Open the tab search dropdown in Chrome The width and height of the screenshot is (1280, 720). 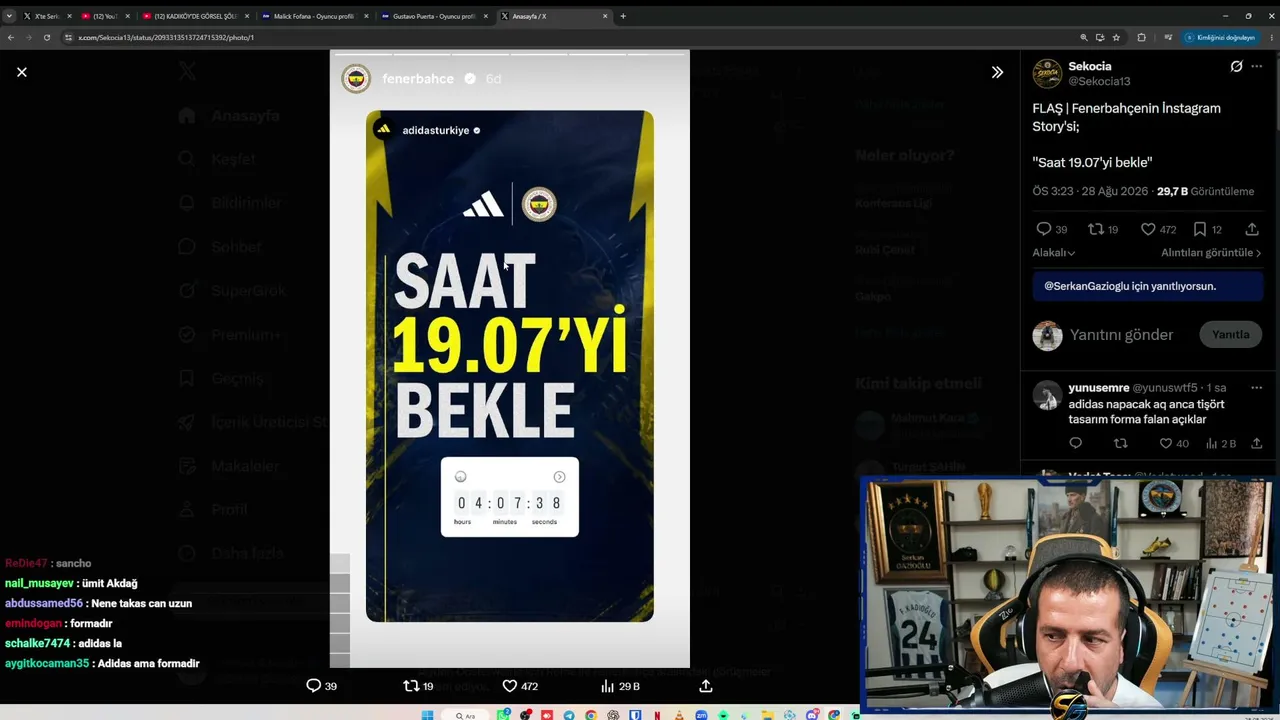tap(9, 16)
